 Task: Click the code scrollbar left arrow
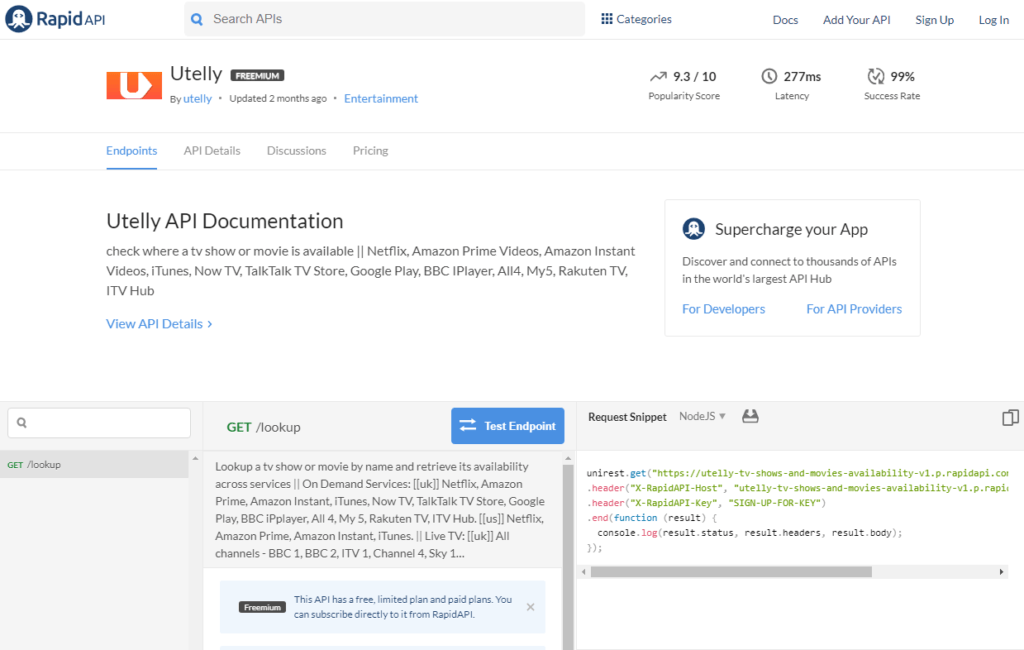point(584,572)
